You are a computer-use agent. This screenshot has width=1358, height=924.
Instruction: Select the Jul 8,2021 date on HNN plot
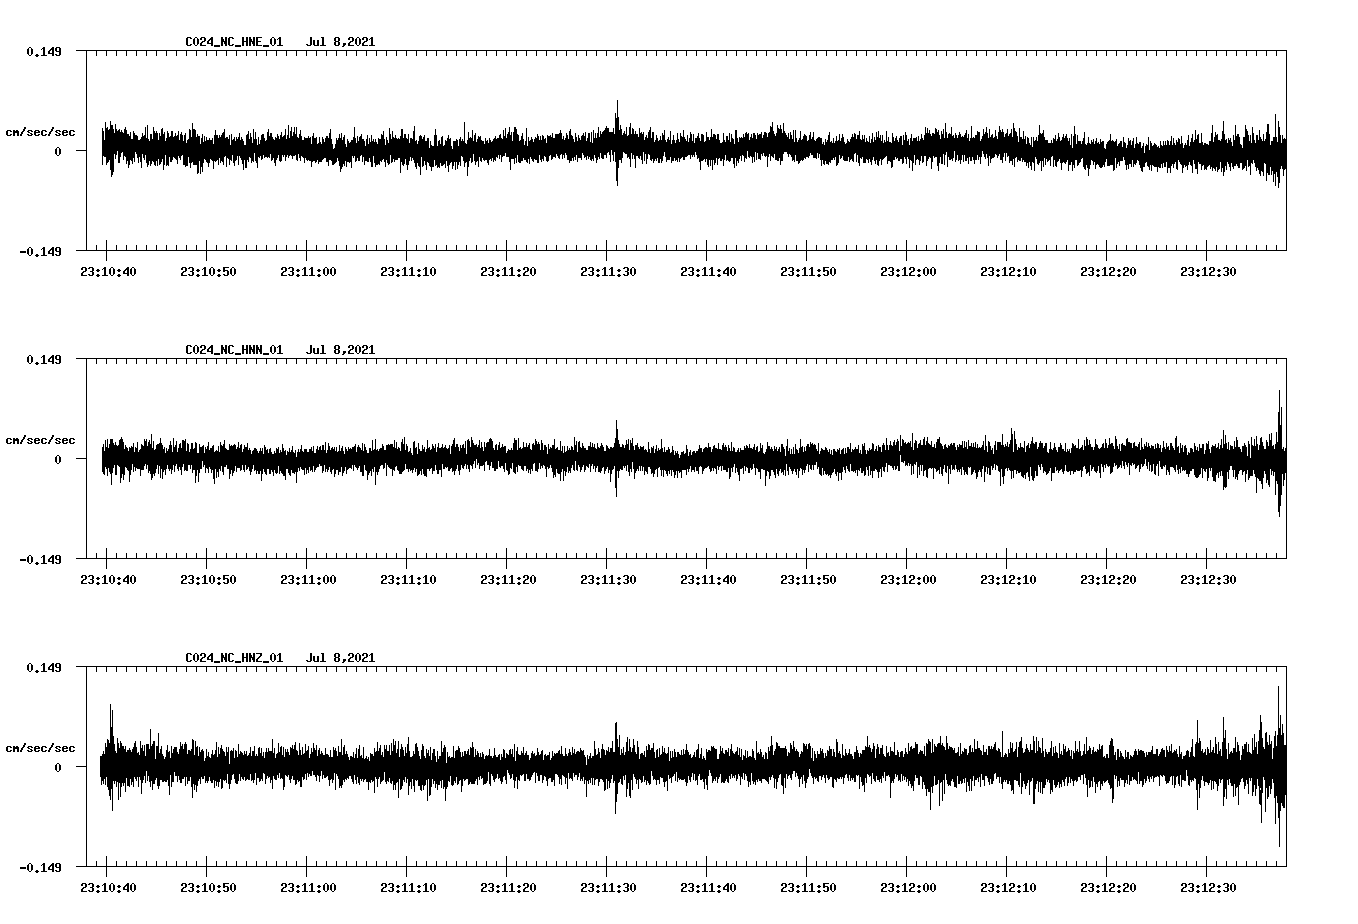coord(340,350)
